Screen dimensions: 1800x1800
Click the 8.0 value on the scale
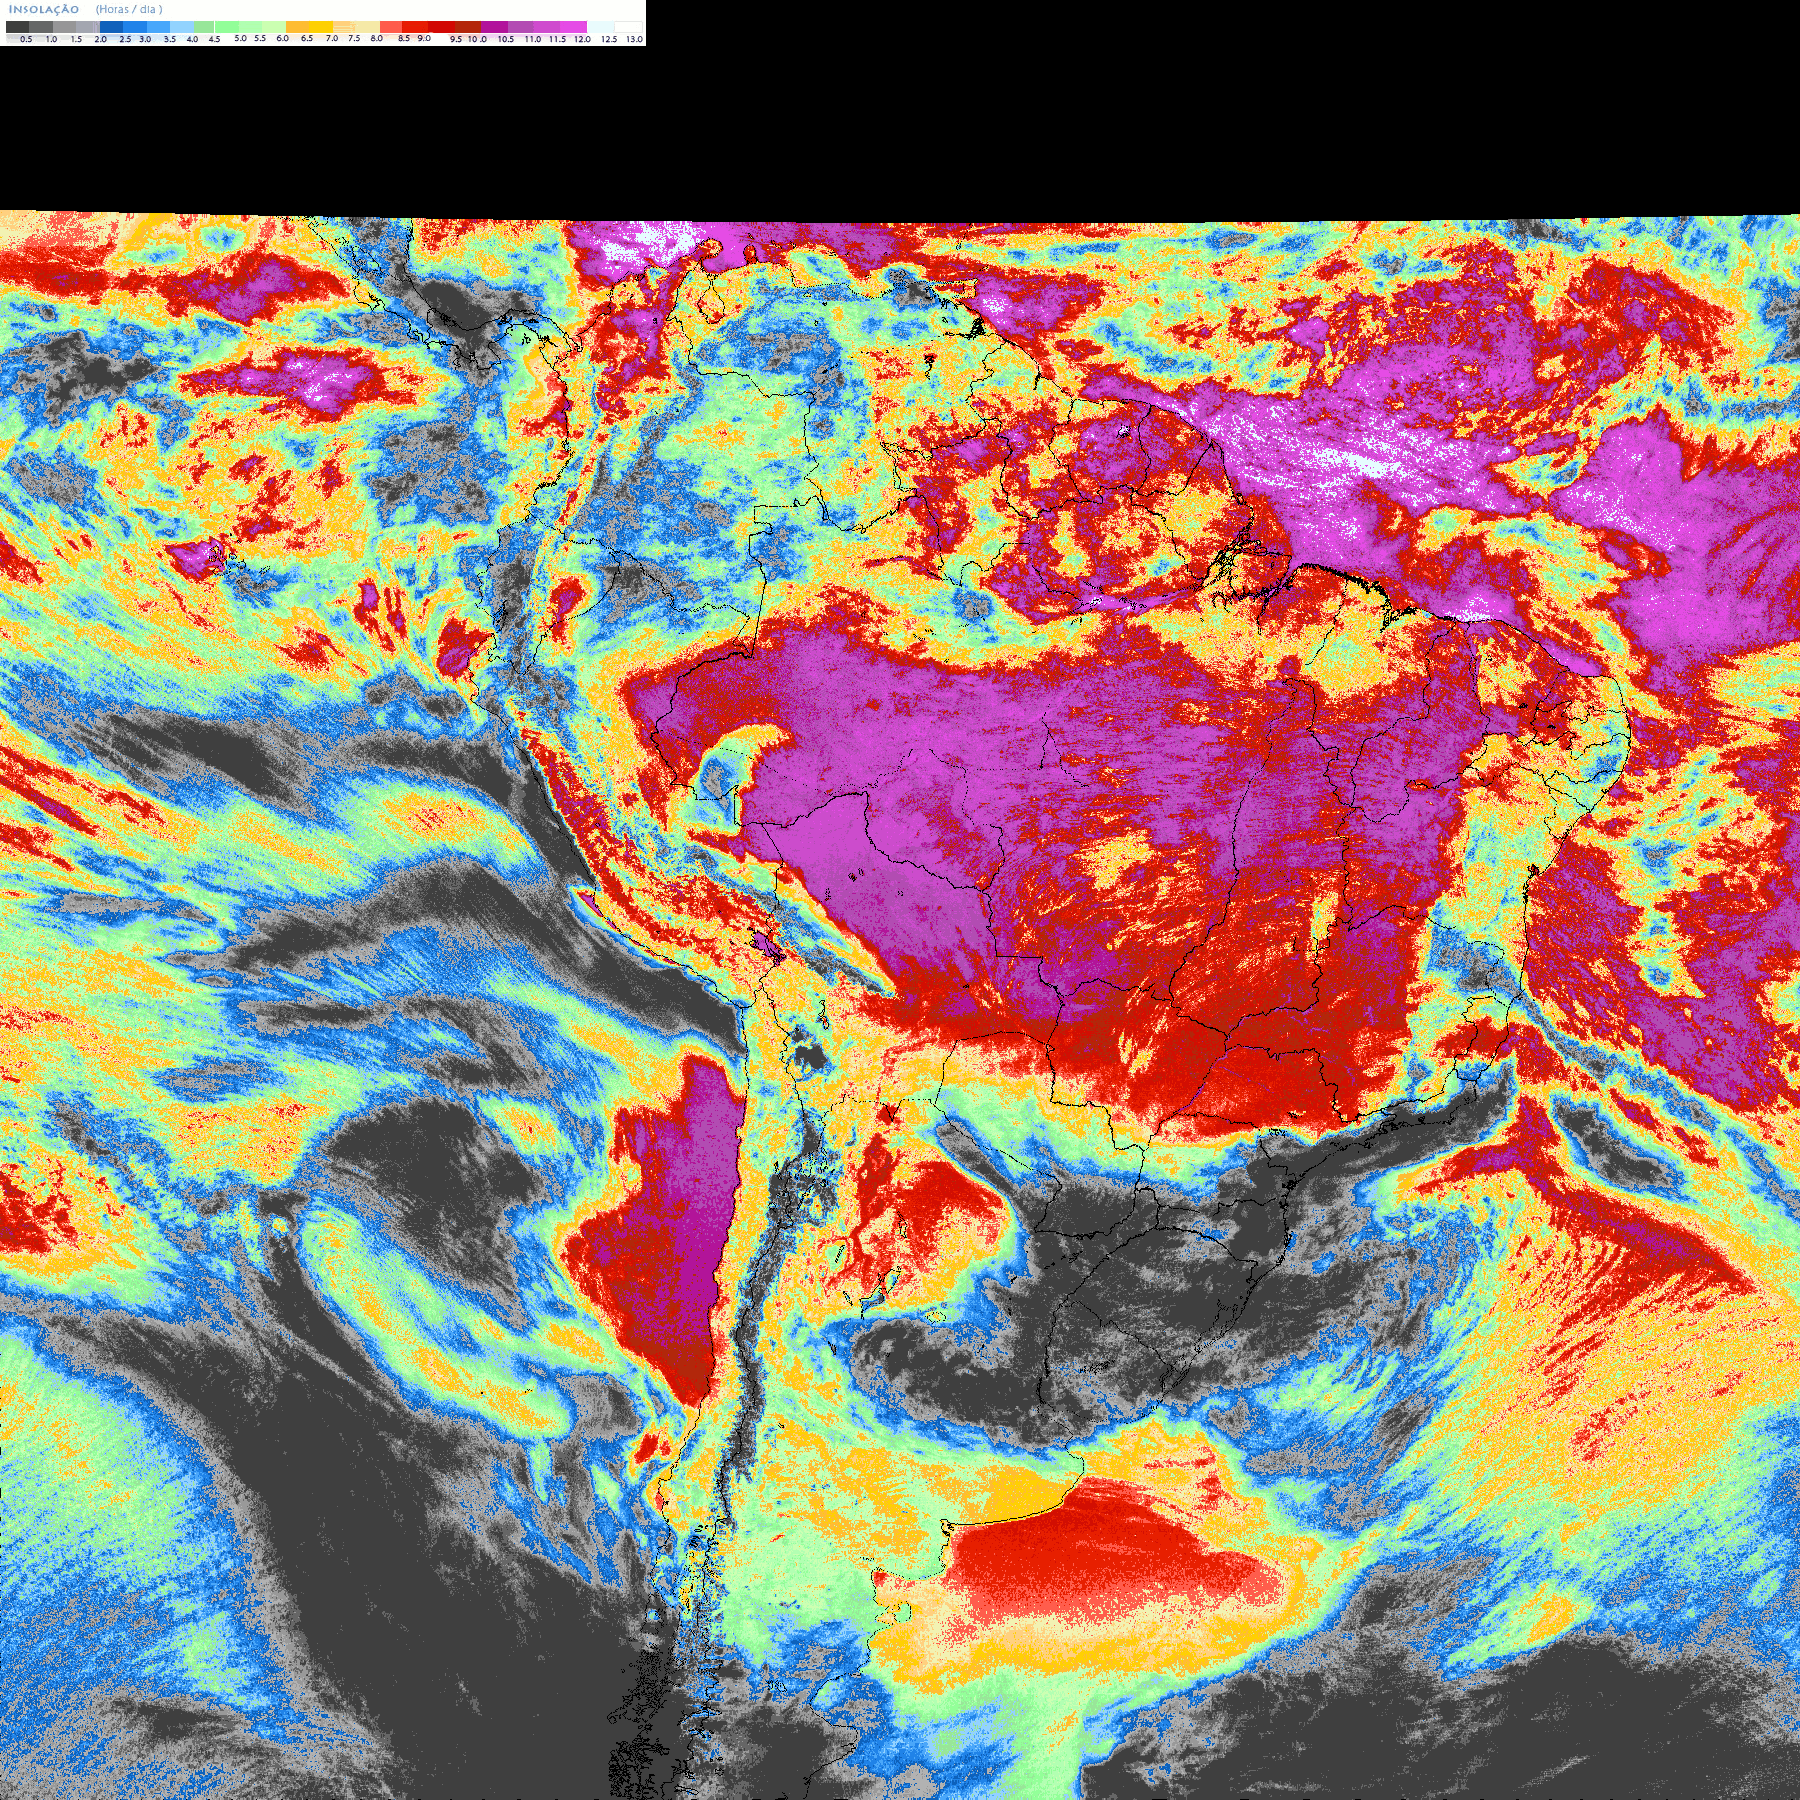click(x=377, y=38)
